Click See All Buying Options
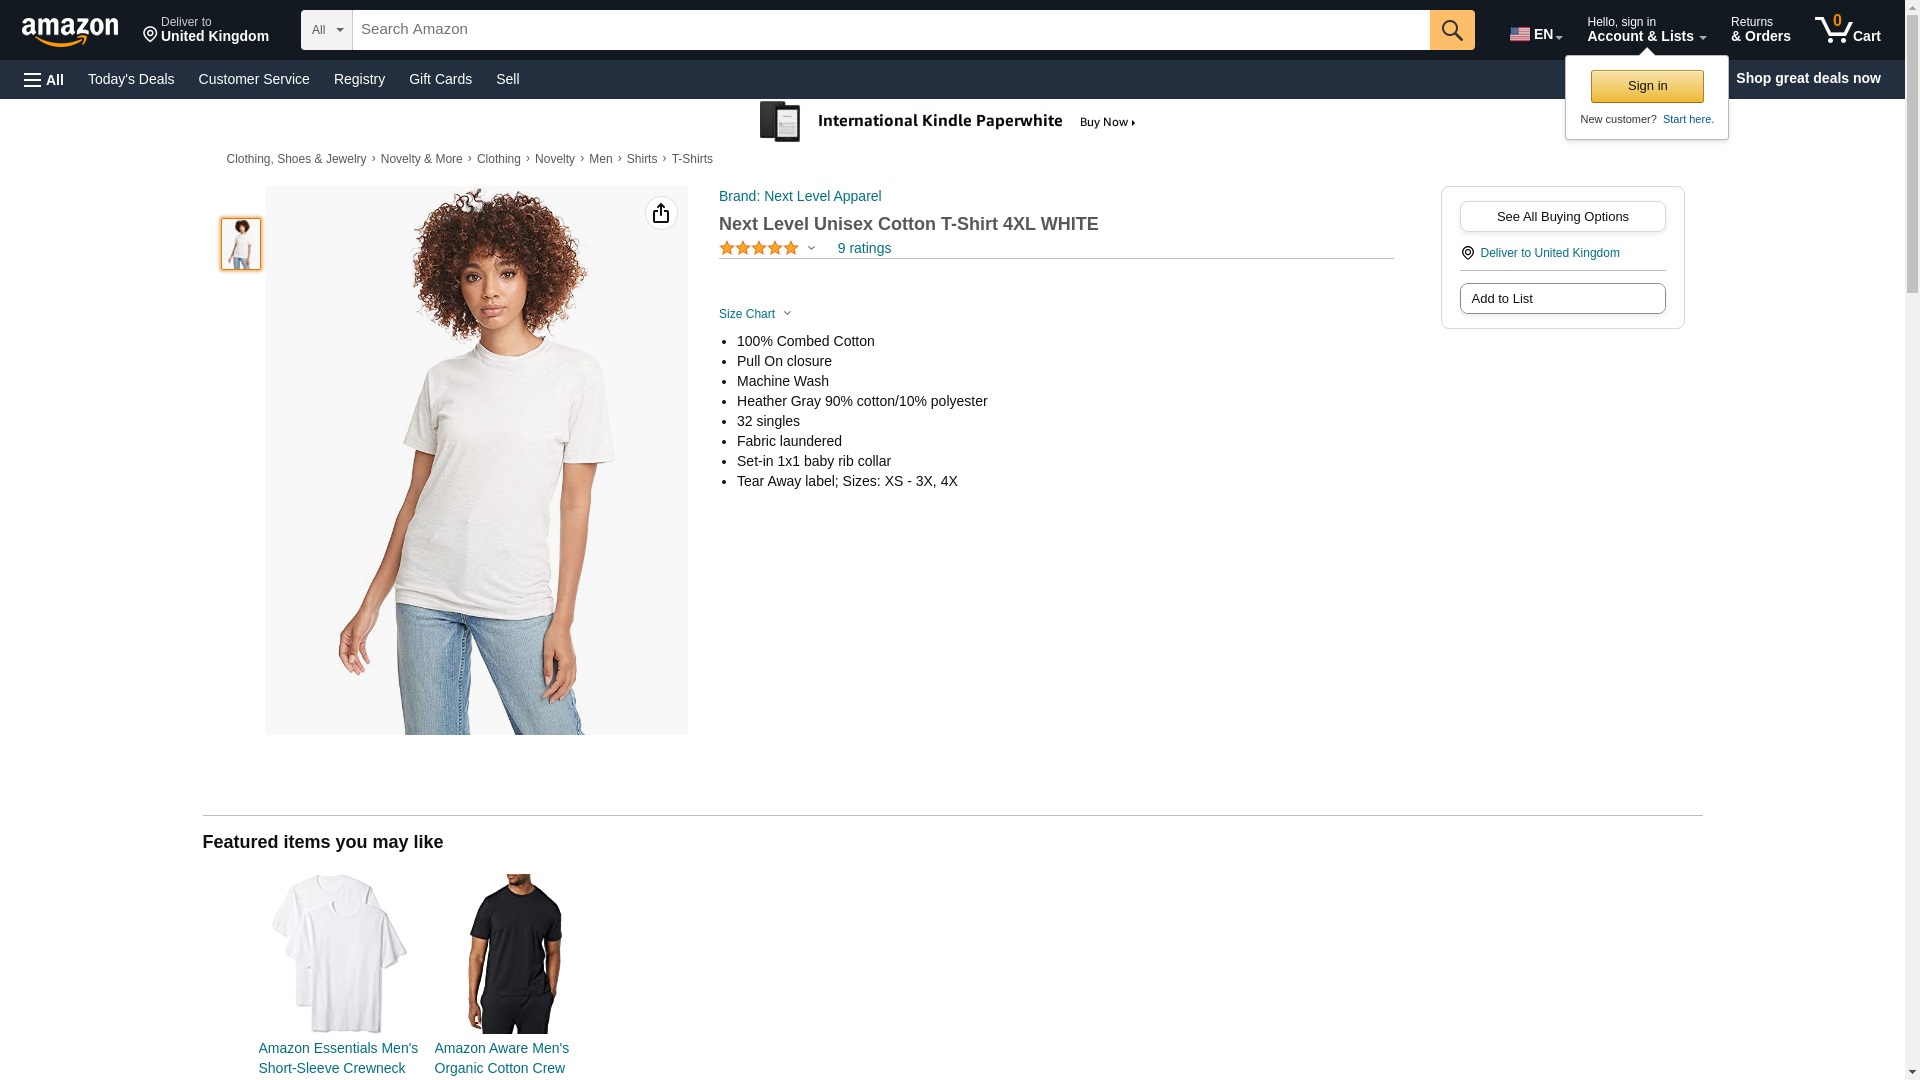The width and height of the screenshot is (1920, 1080). pyautogui.click(x=1562, y=217)
